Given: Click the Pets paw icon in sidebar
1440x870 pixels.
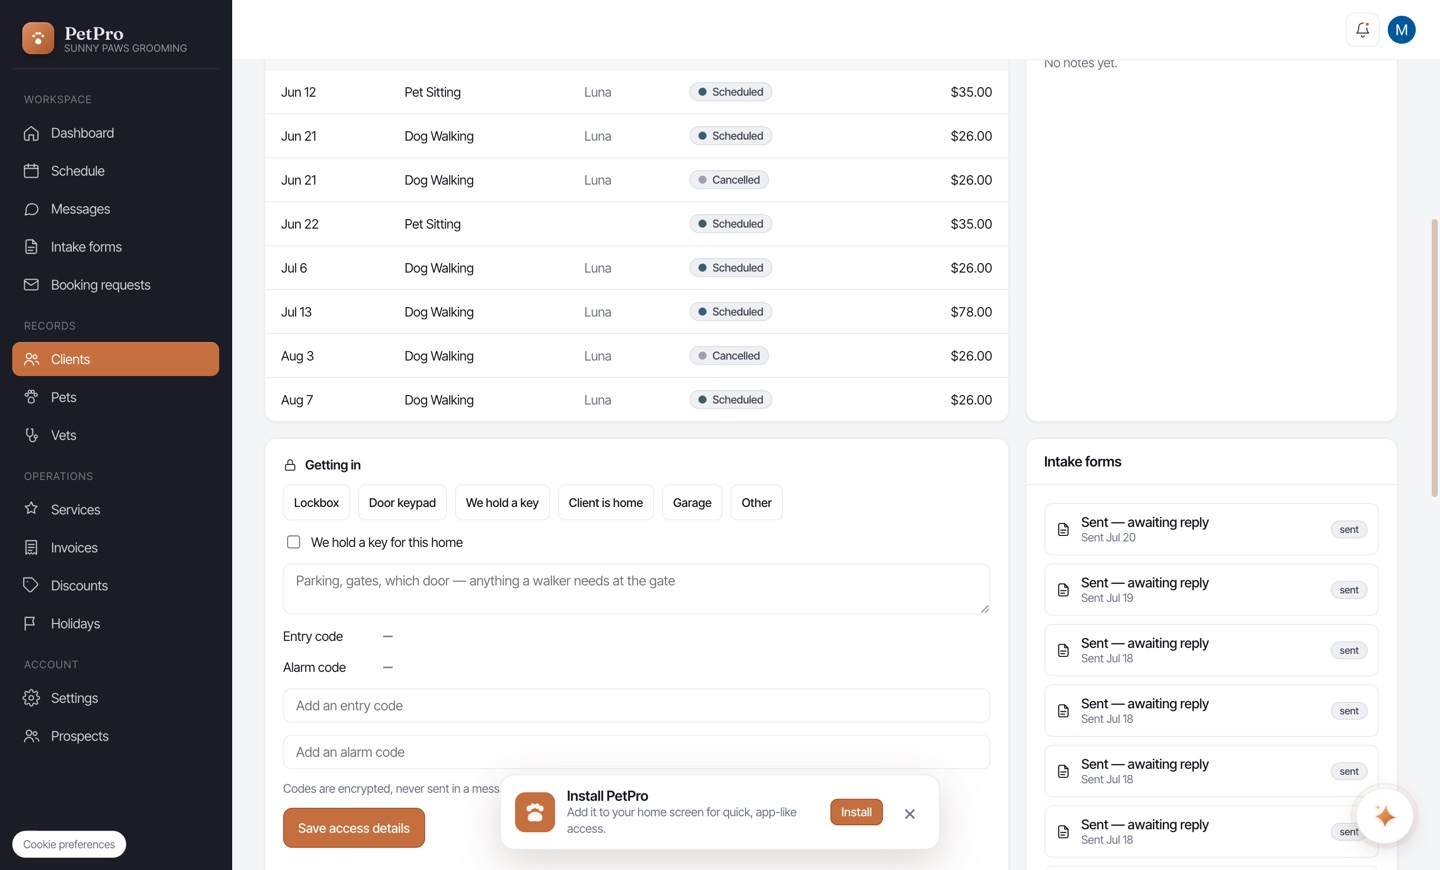Looking at the screenshot, I should pos(31,397).
